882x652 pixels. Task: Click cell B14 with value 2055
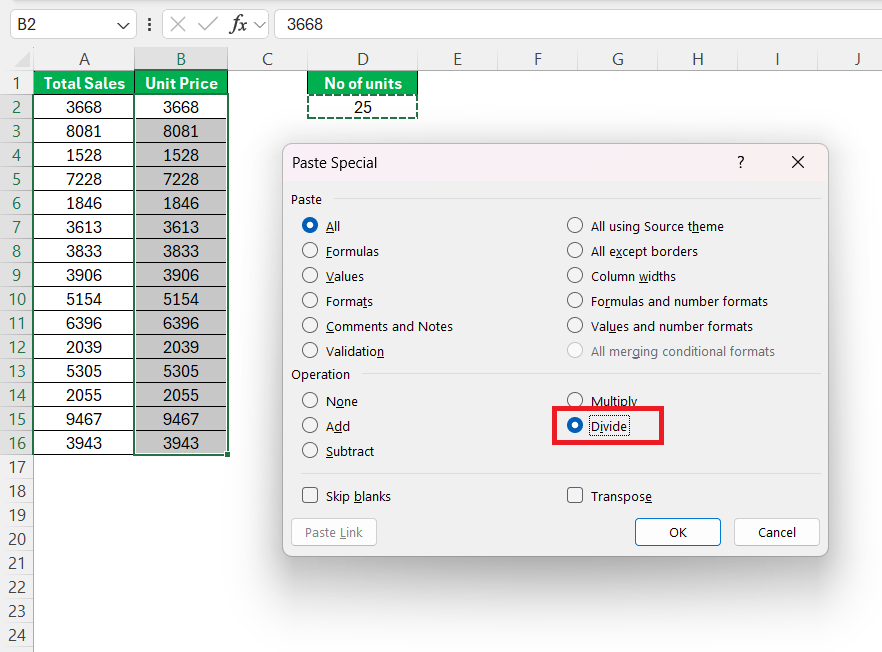181,395
